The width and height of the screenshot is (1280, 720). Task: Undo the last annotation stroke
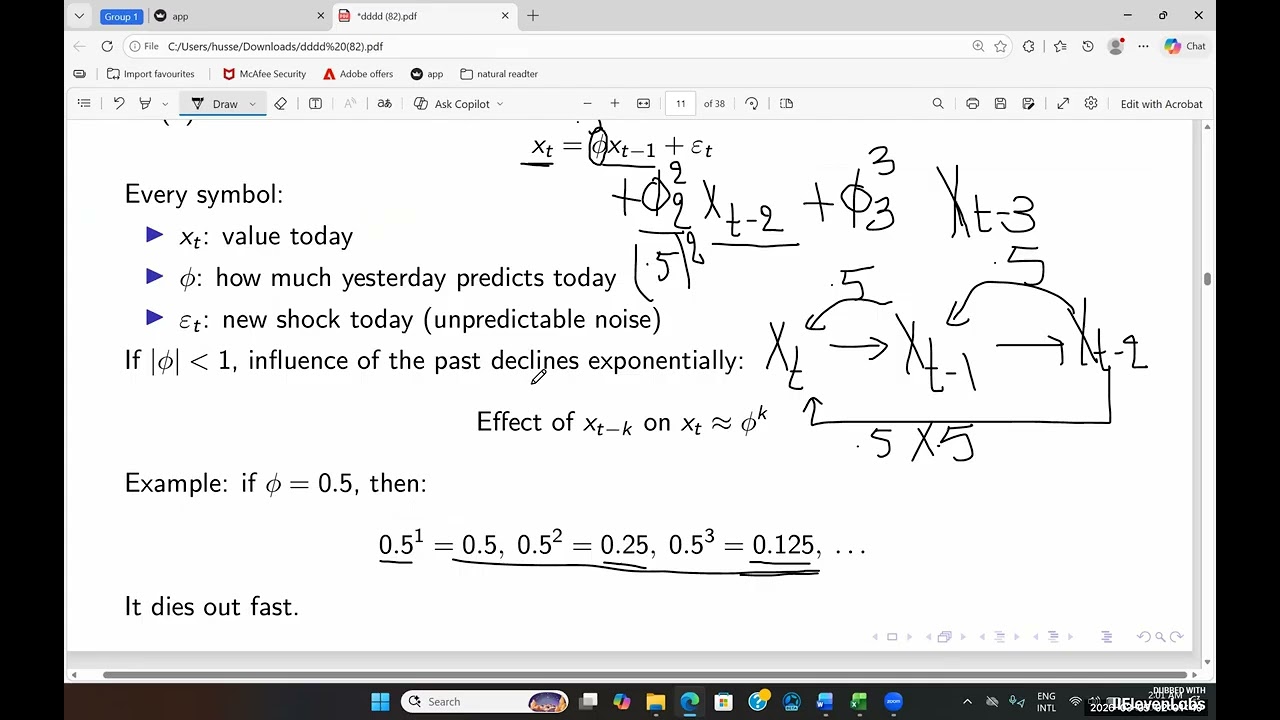pyautogui.click(x=118, y=104)
